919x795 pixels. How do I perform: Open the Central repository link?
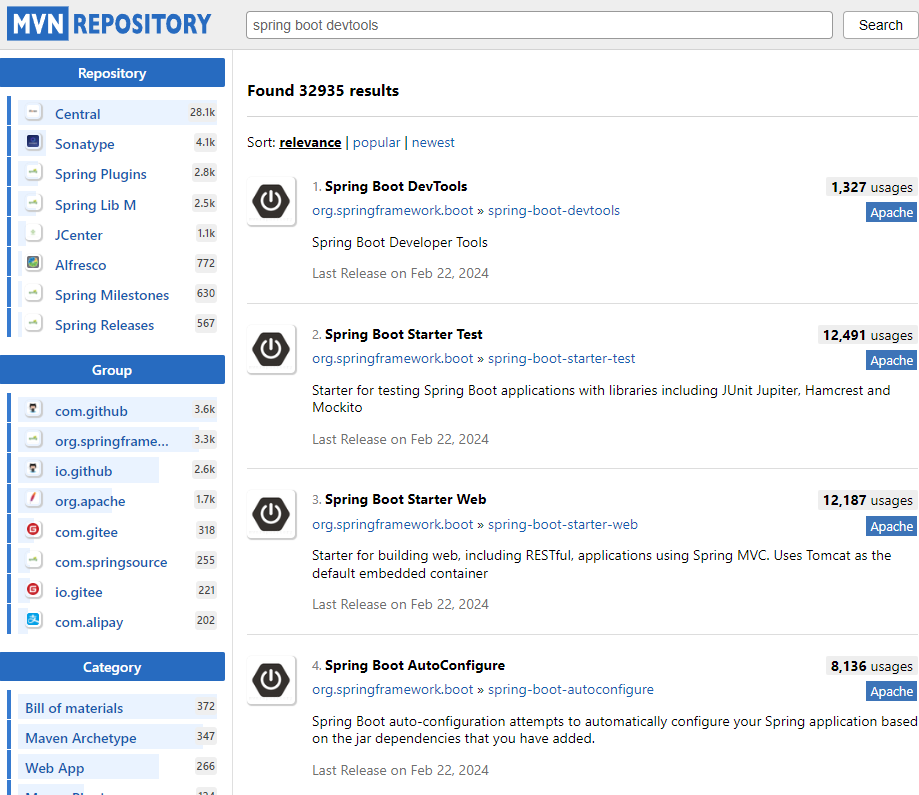(x=77, y=114)
